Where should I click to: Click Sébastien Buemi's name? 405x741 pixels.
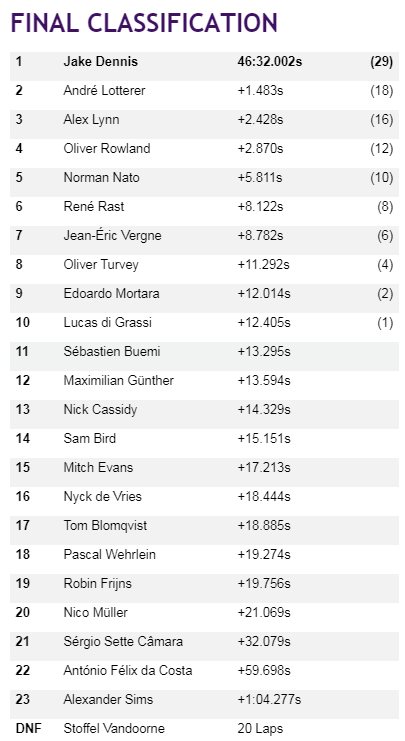(112, 352)
